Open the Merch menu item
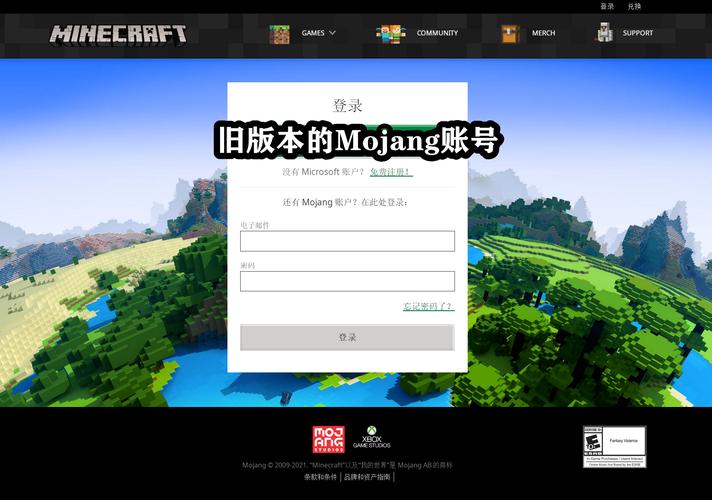The image size is (712, 500). [x=544, y=33]
